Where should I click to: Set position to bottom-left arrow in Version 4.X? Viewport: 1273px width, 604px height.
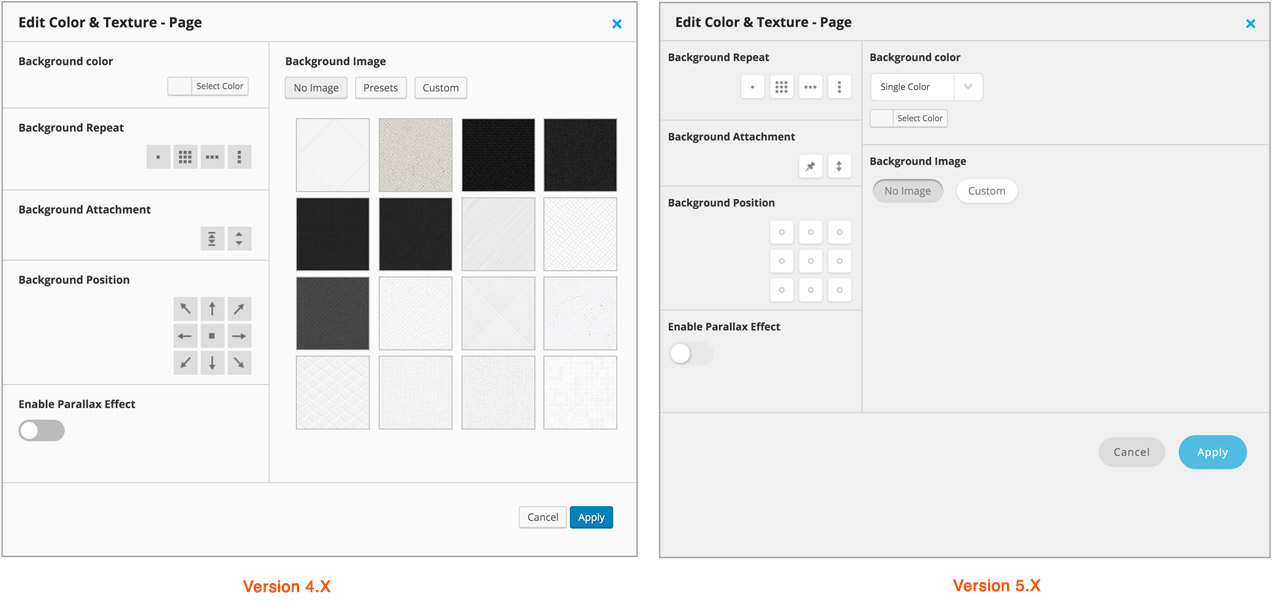click(185, 363)
